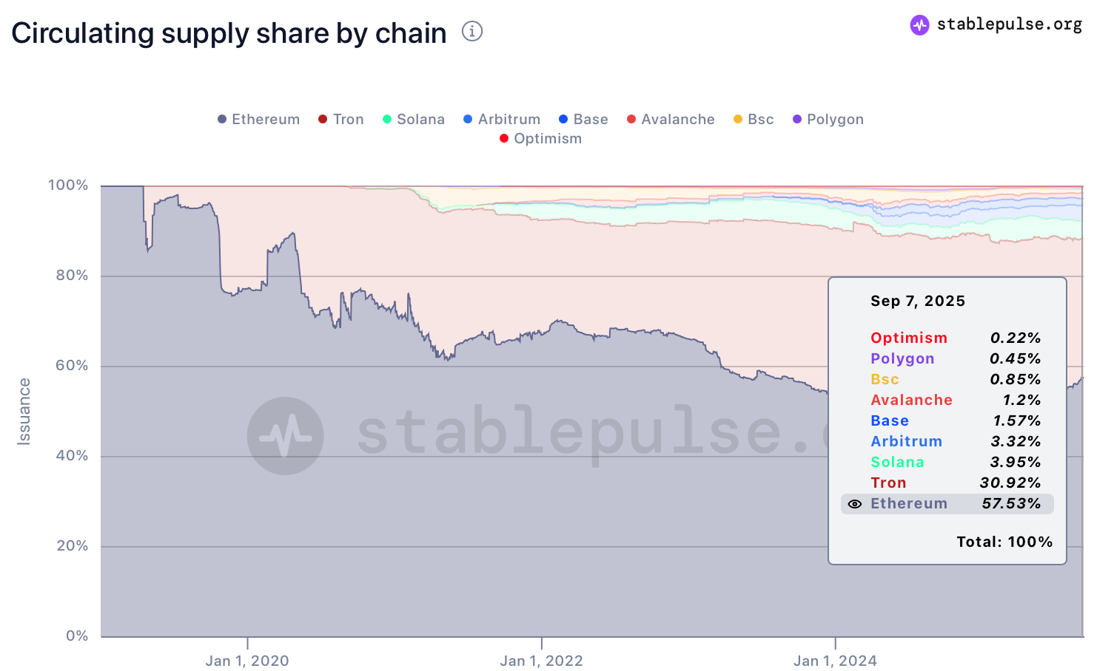Toggle the Optimism legend item
This screenshot has height=671, width=1094.
point(541,139)
